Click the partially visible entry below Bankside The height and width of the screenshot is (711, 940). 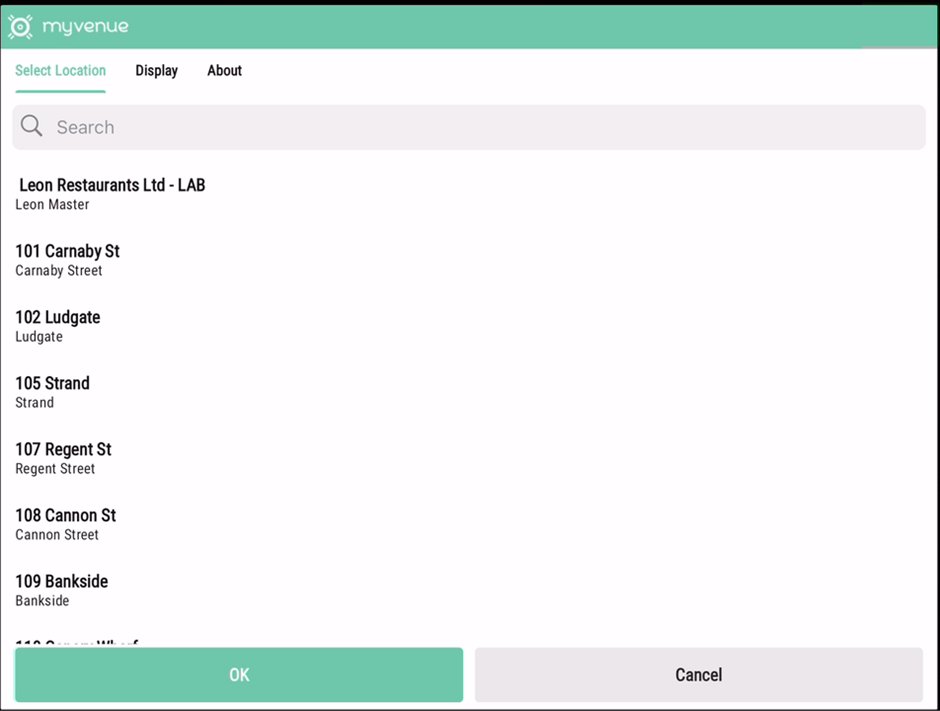point(77,642)
